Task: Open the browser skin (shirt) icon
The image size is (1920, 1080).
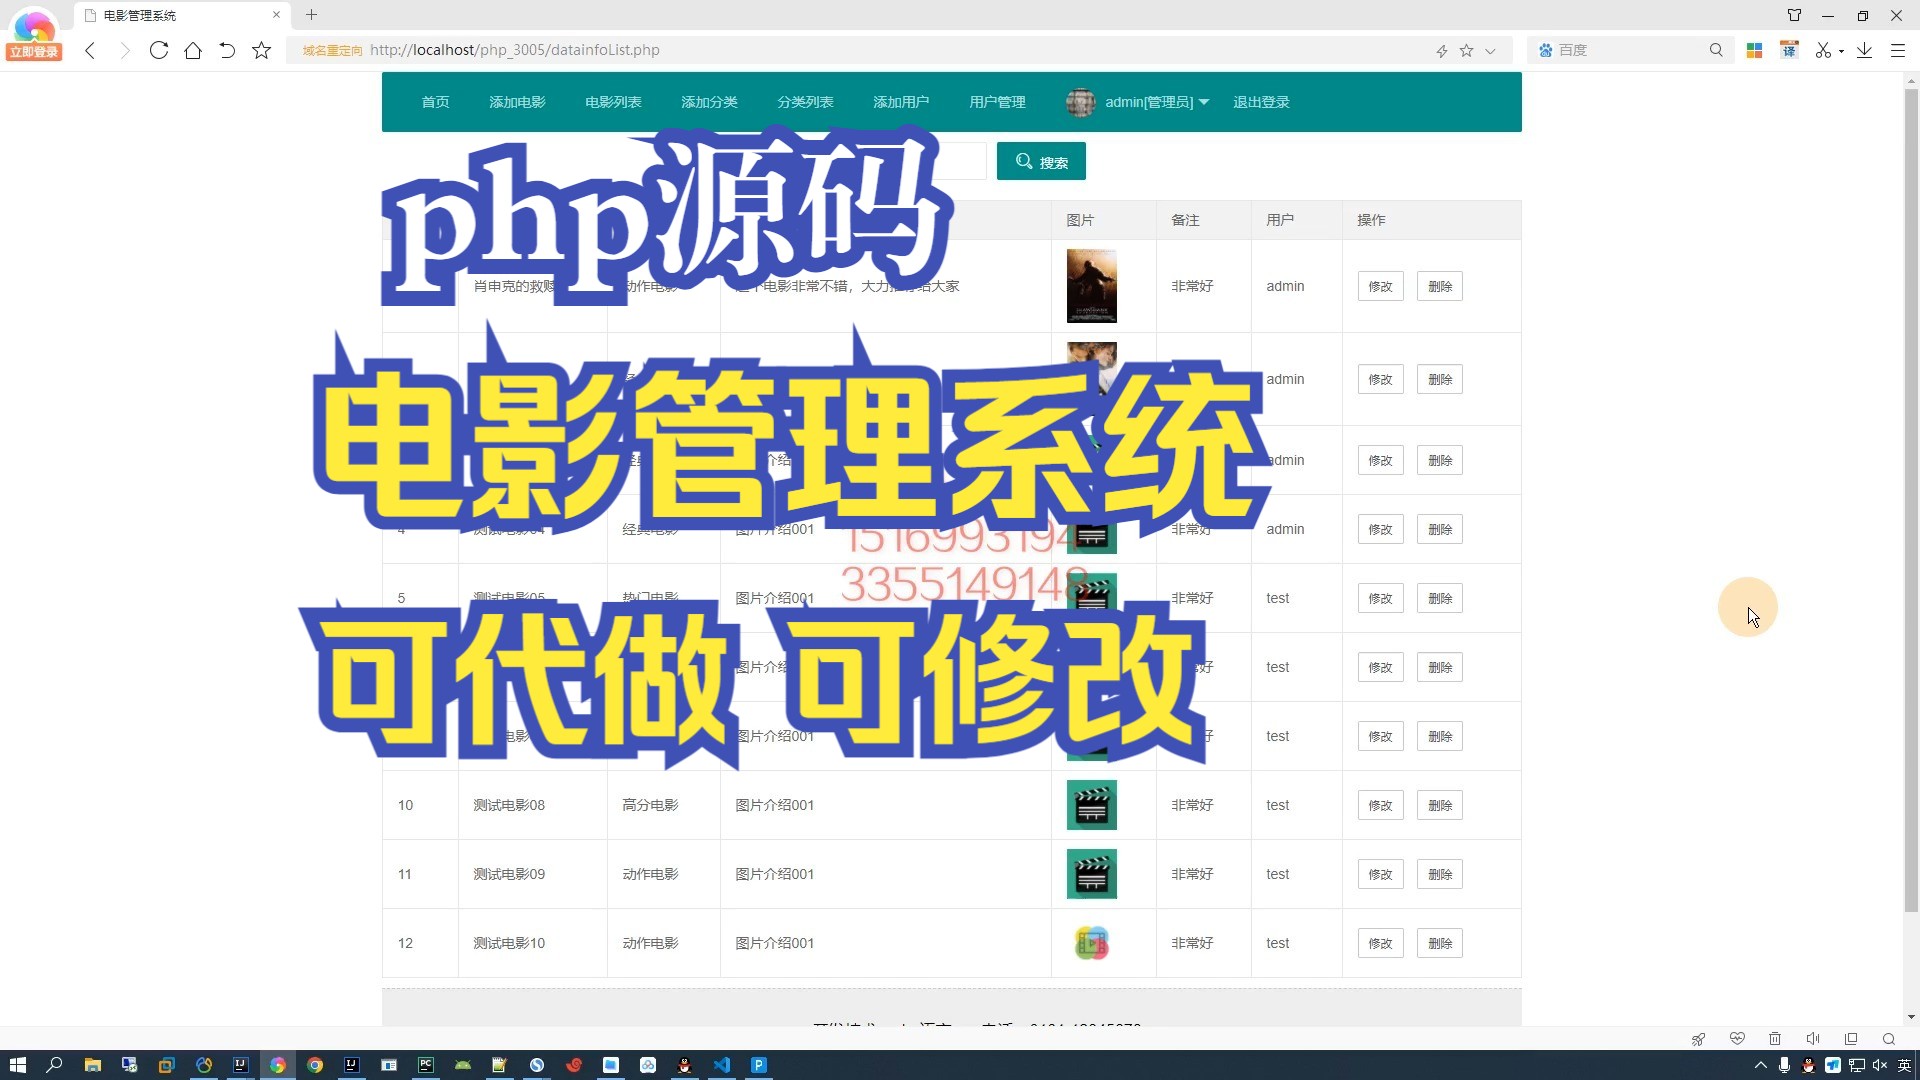Action: (1794, 15)
